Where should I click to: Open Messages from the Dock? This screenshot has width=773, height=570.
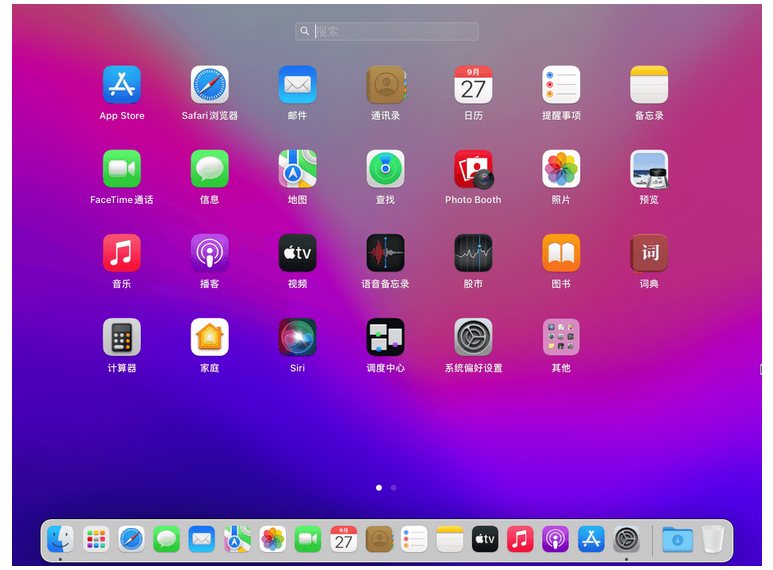166,539
